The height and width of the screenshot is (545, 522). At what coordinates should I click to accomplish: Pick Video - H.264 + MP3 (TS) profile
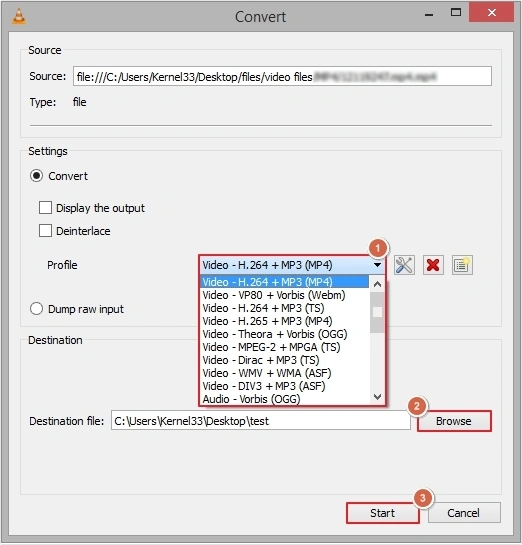pyautogui.click(x=284, y=308)
